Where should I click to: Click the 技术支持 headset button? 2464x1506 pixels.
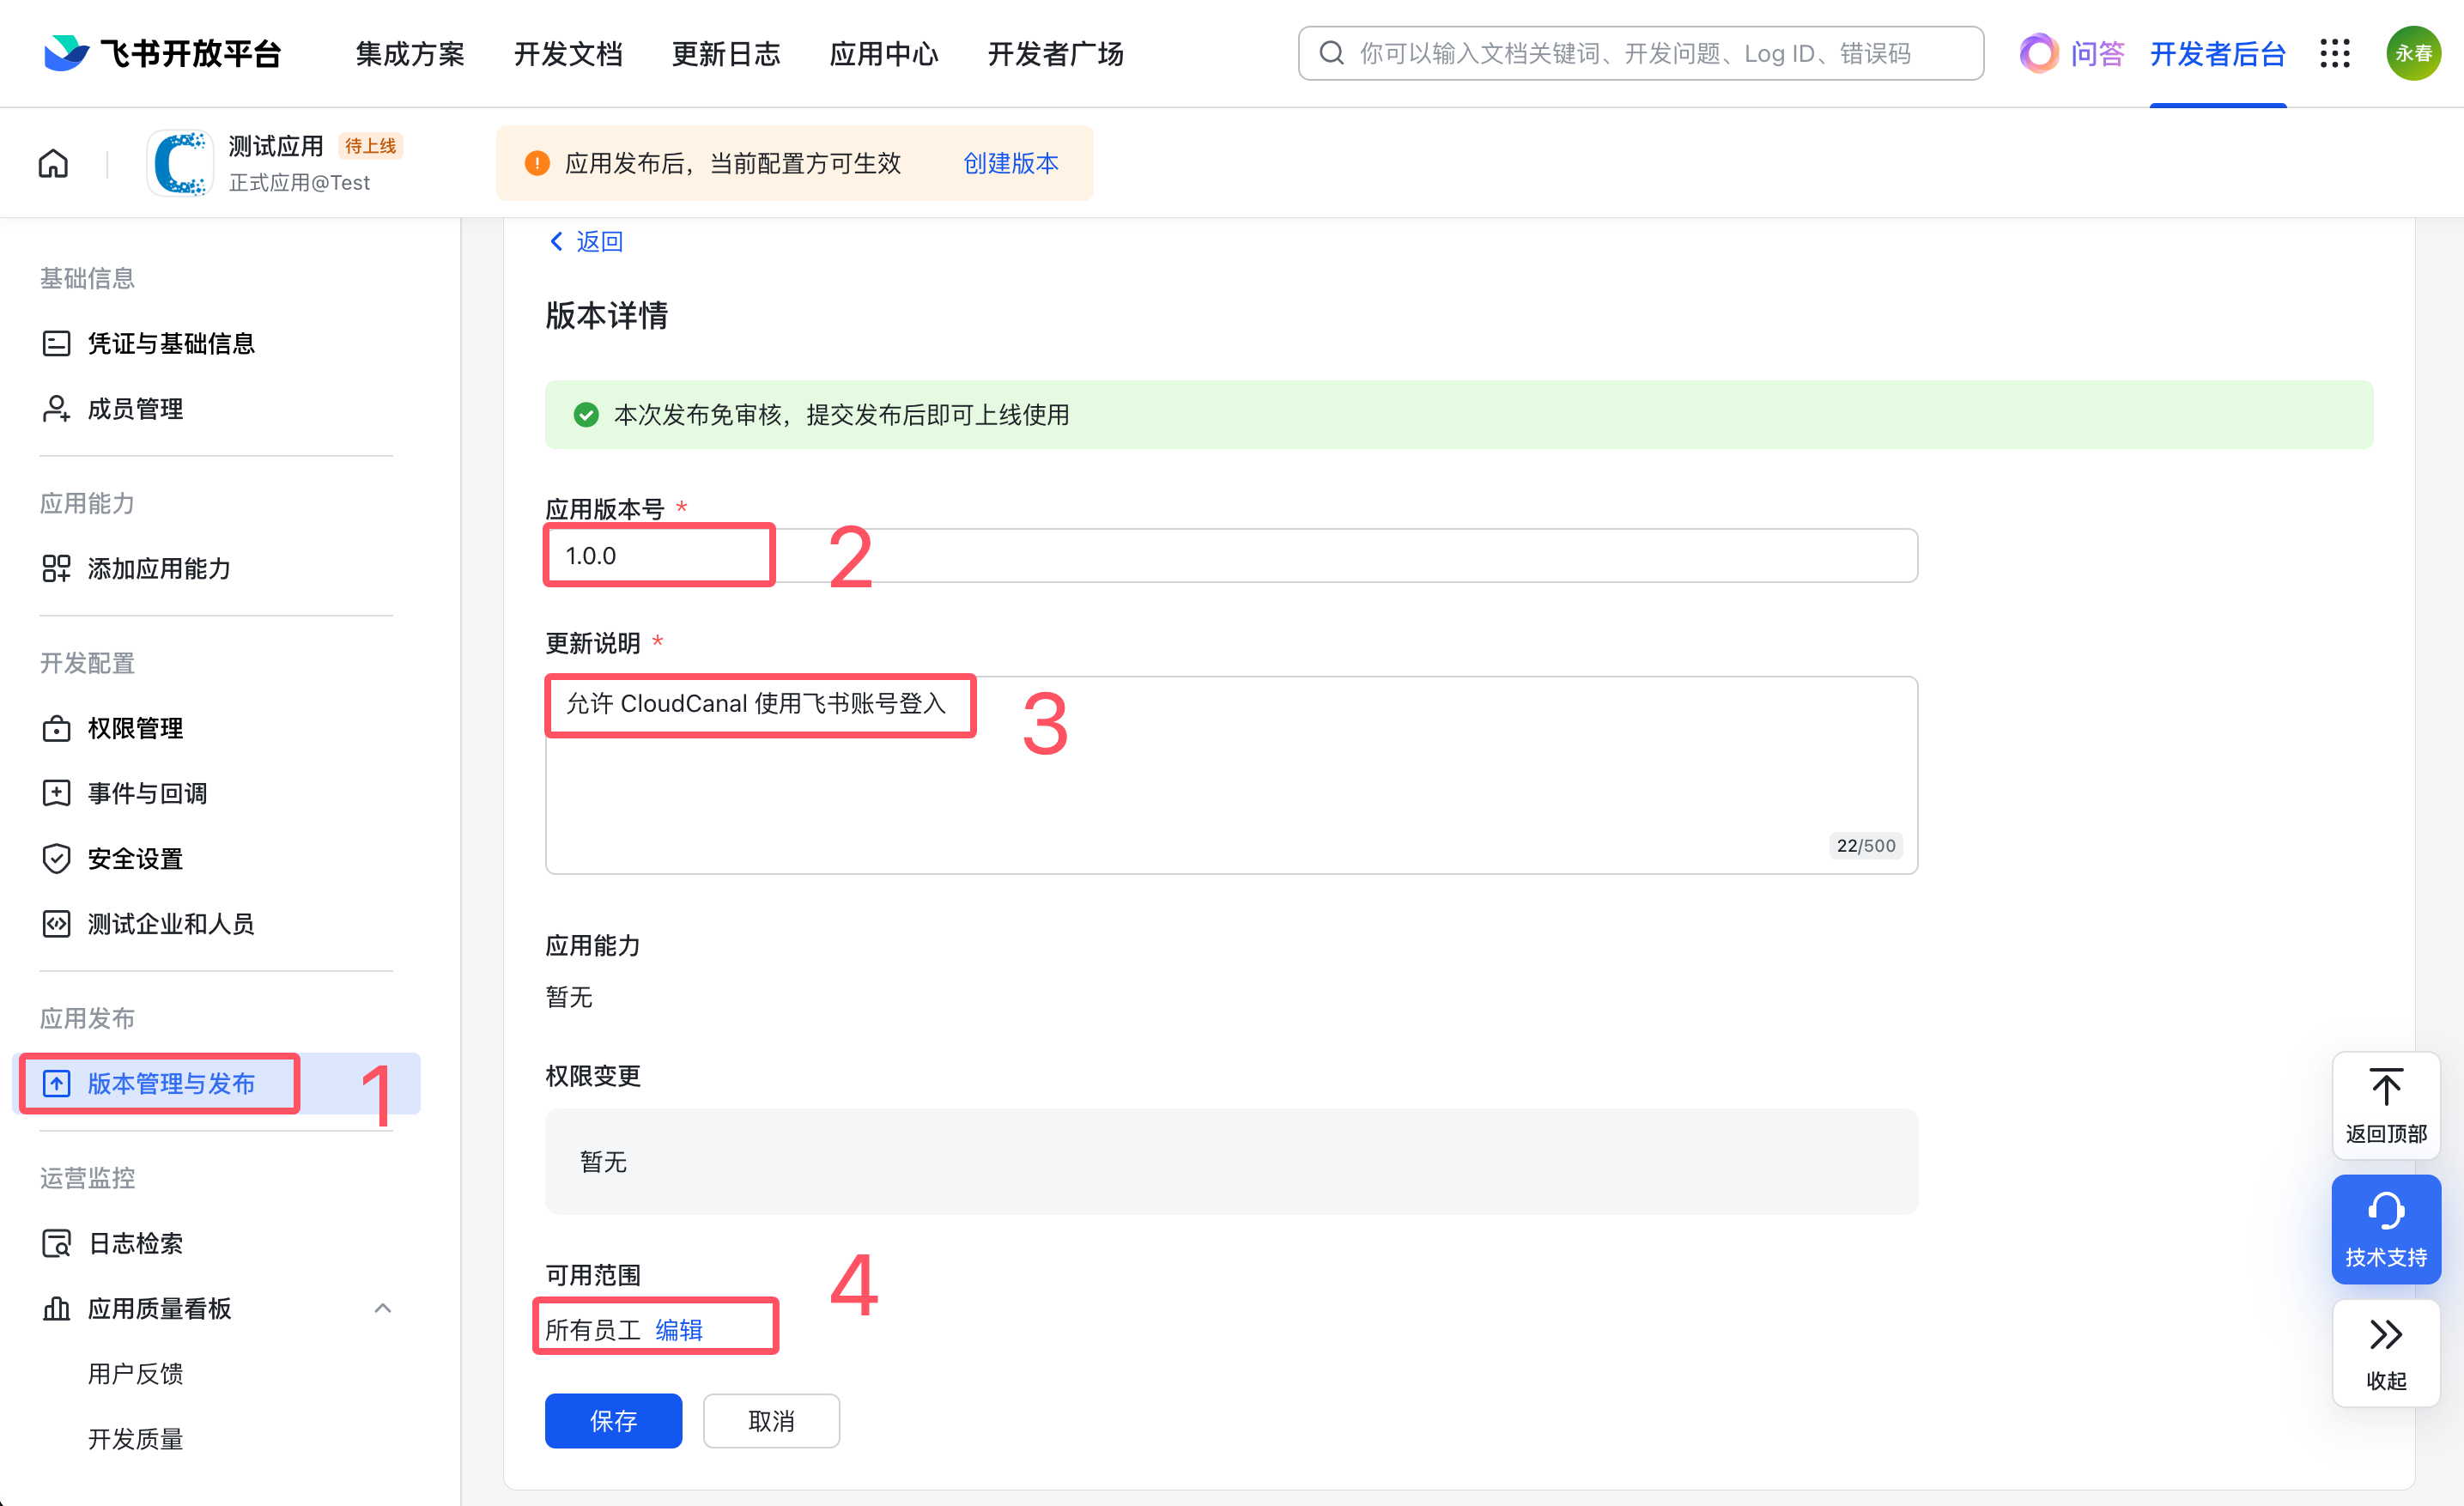click(x=2385, y=1228)
